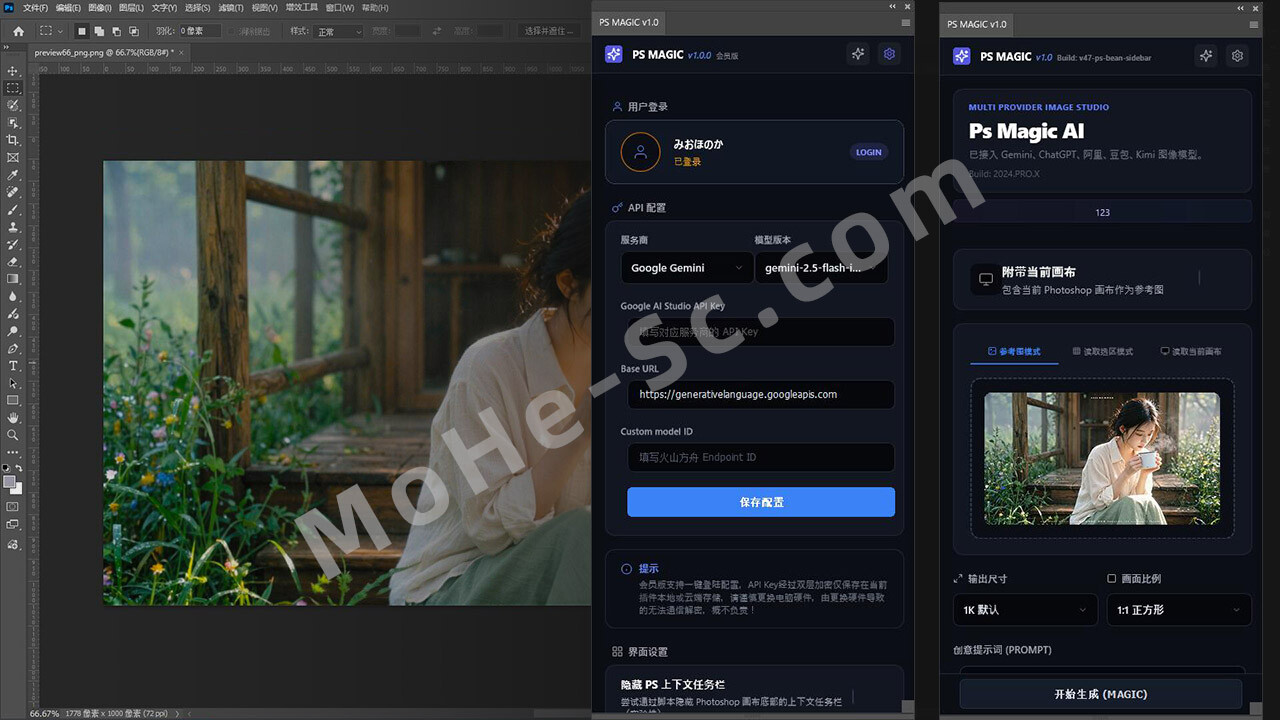Choose Subtract from selection mode button
This screenshot has height=720, width=1280.
(x=116, y=31)
